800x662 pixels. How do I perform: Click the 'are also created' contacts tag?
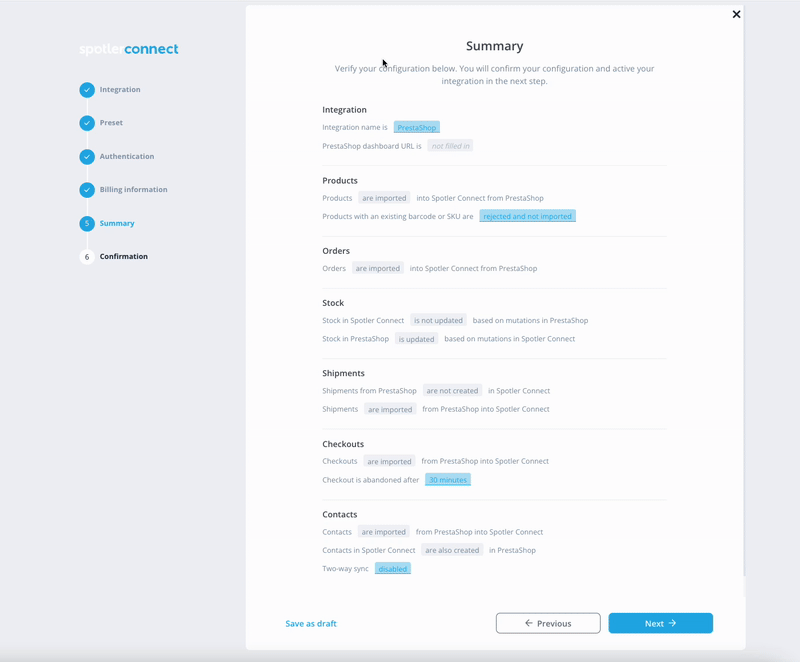452,550
